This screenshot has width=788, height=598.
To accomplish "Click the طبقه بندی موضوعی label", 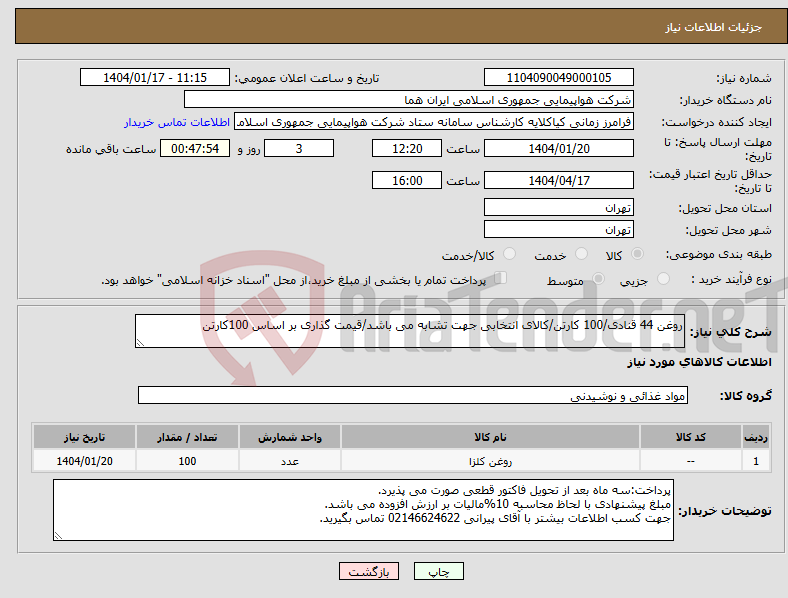I will [x=719, y=254].
